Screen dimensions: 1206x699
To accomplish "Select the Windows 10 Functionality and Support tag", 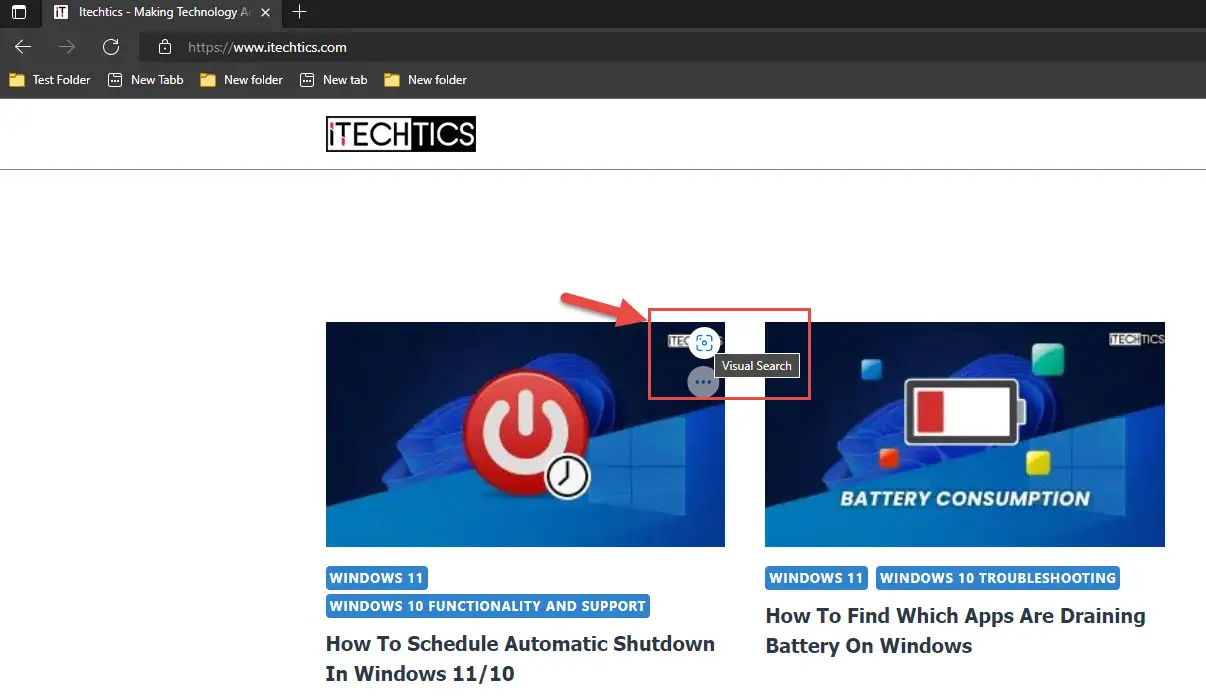I will (x=488, y=606).
